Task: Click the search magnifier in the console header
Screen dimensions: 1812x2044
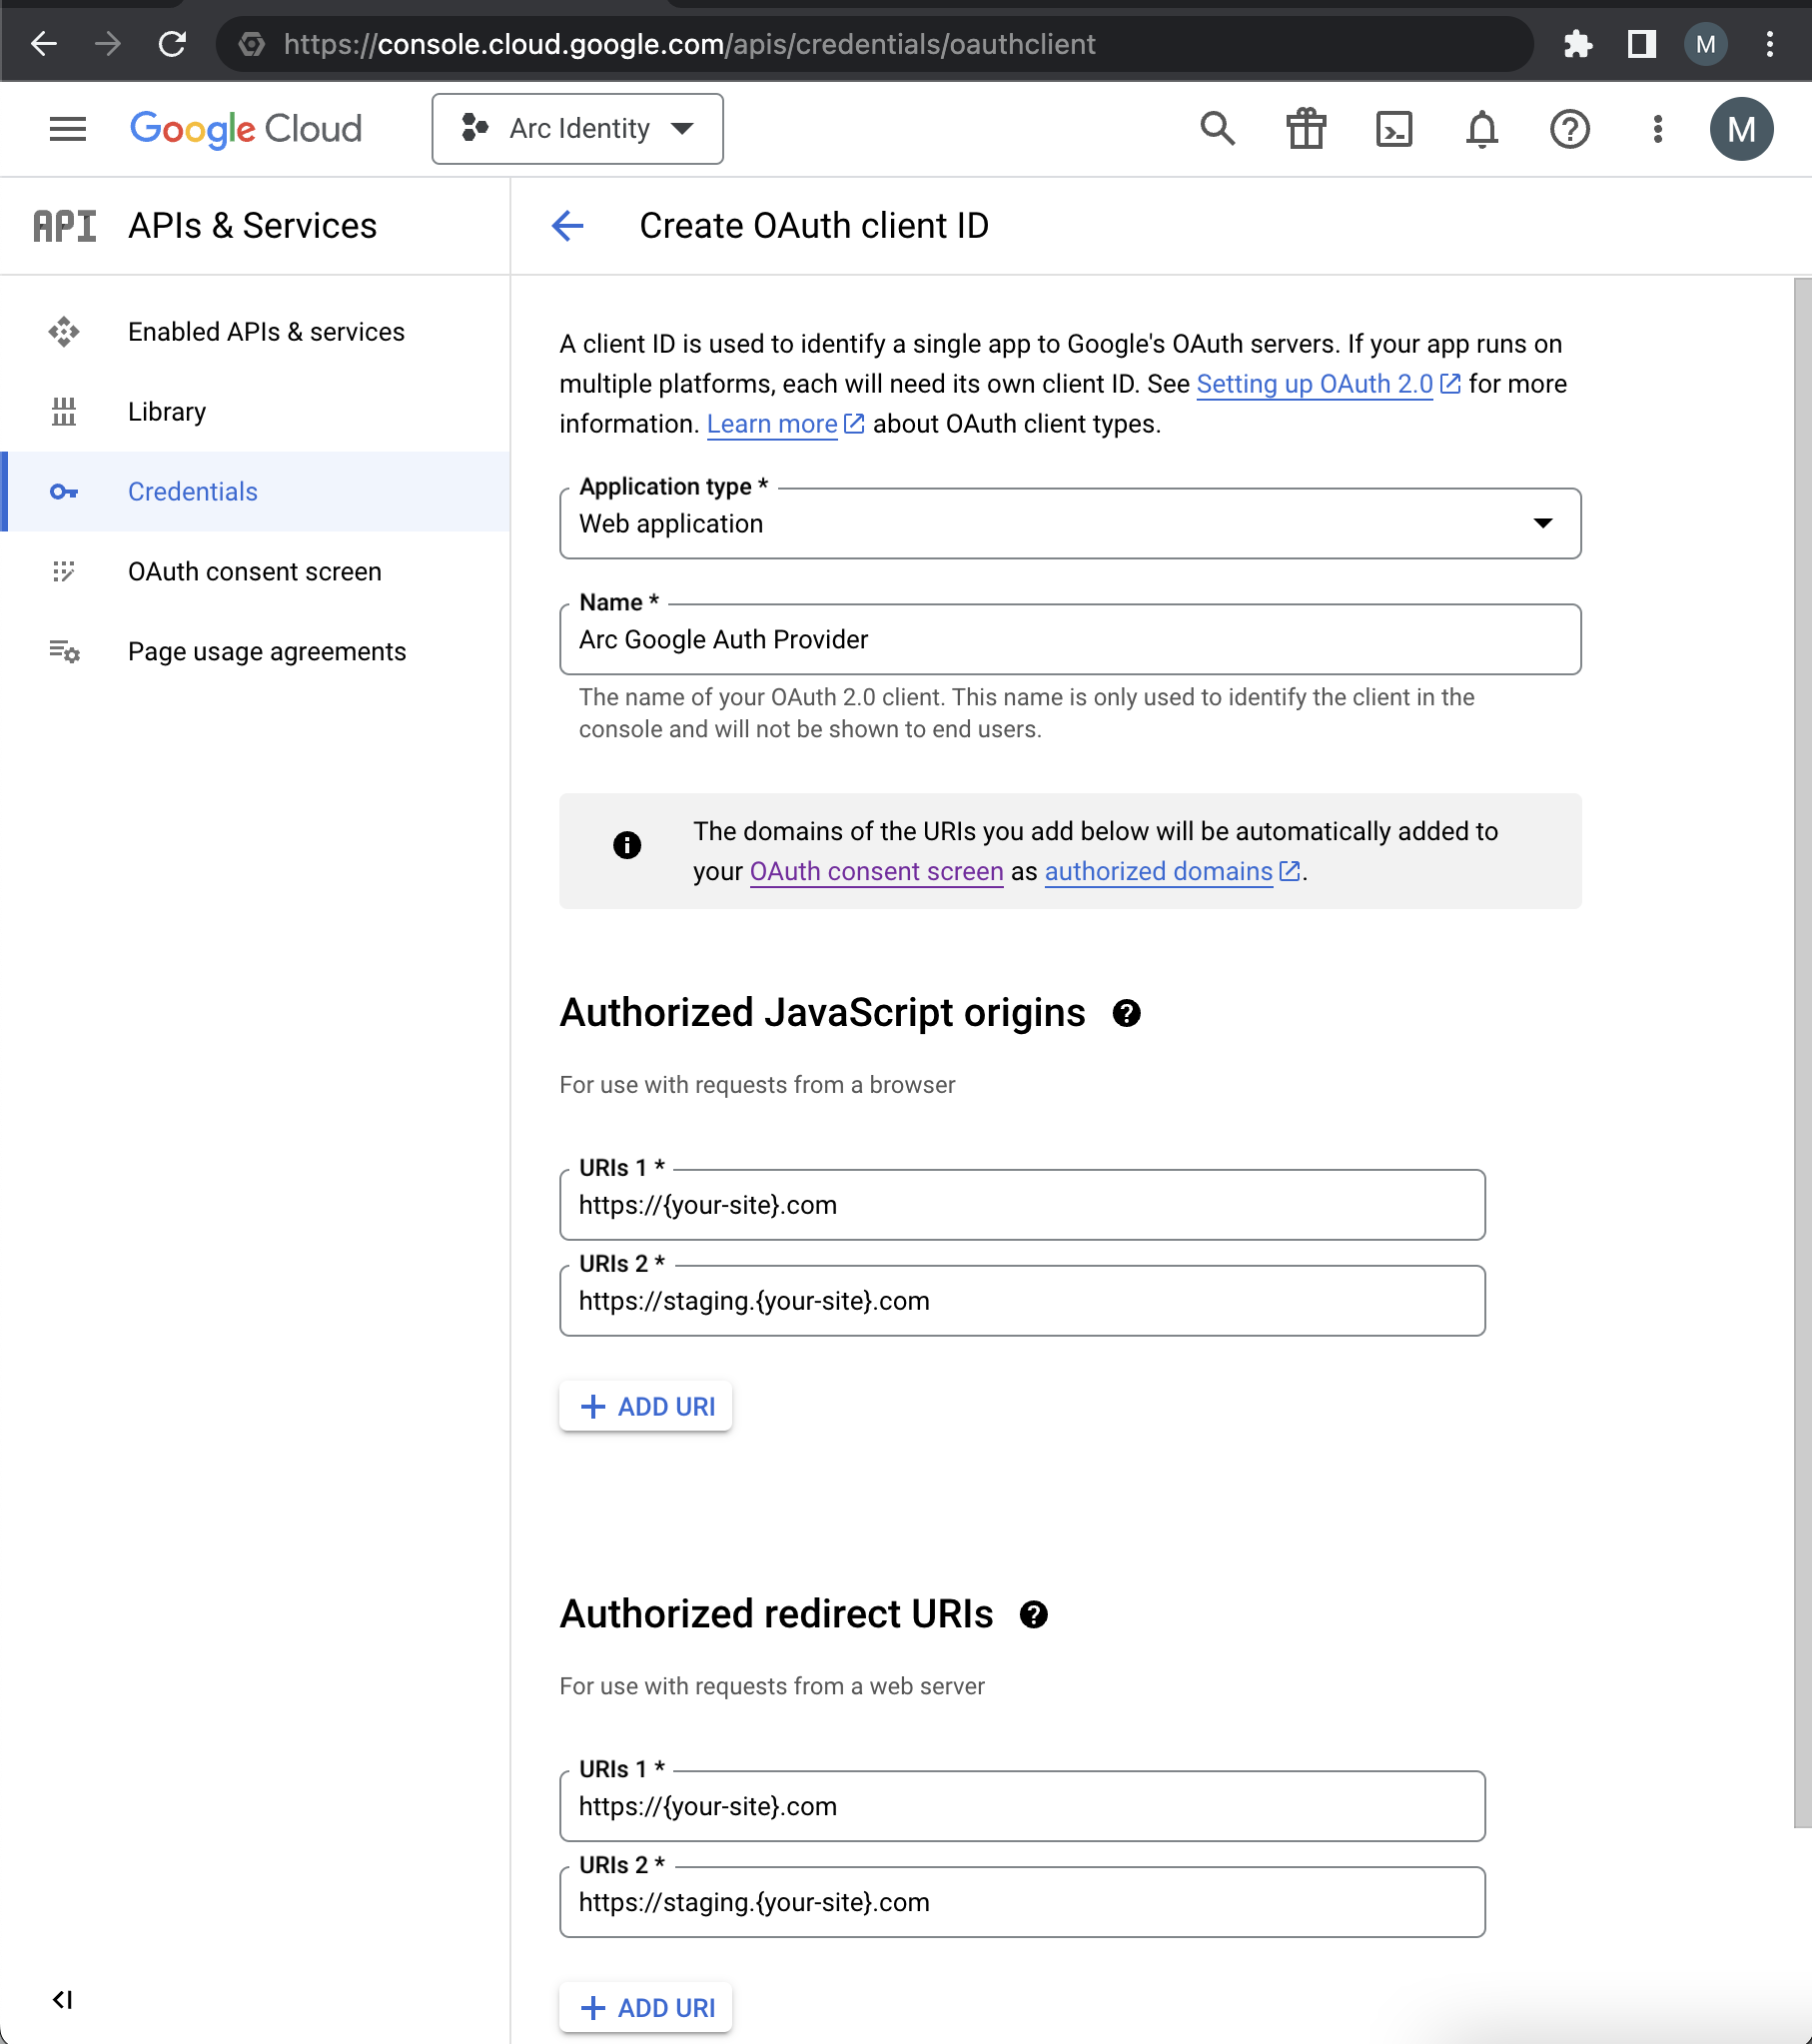Action: (1217, 129)
